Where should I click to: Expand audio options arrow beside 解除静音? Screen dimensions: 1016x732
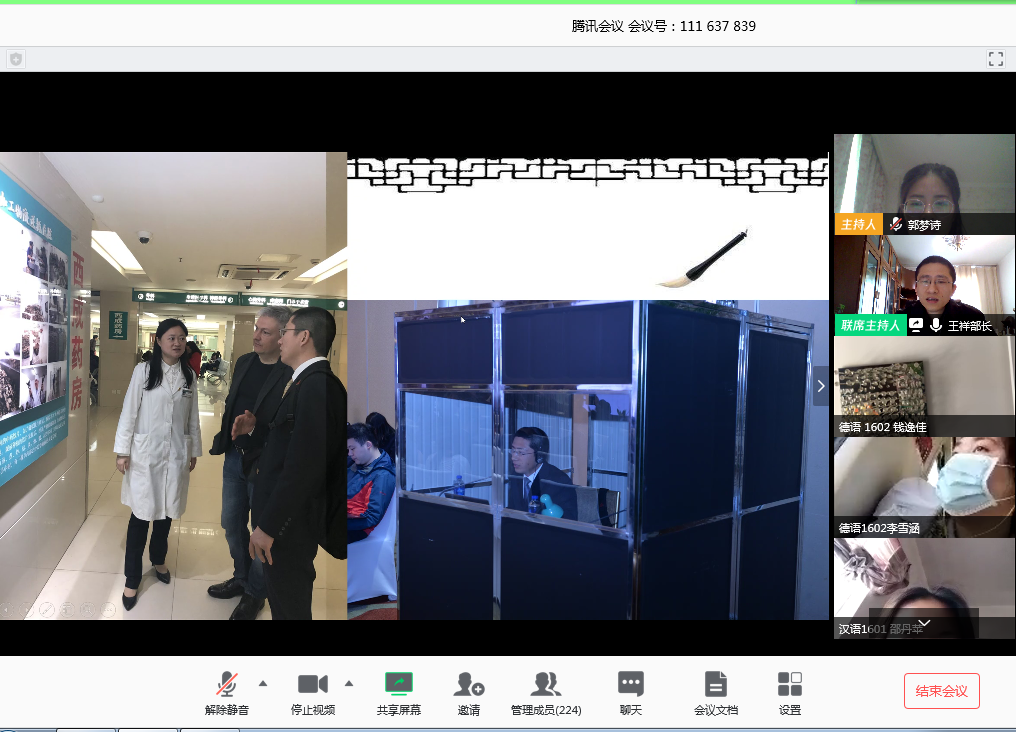pos(263,684)
